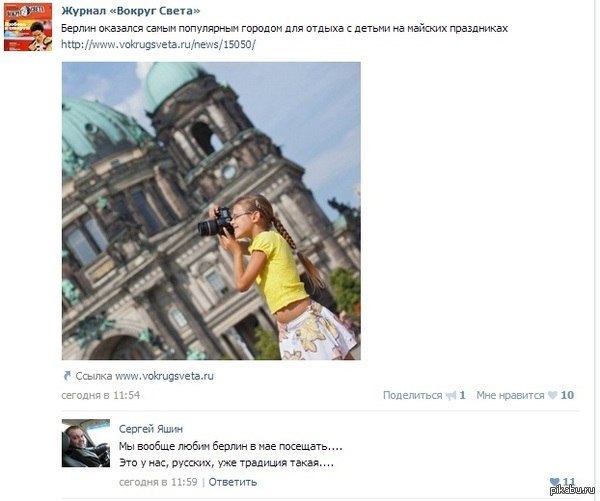The height and width of the screenshot is (501, 600).
Task: View the list of 10 post likes
Action: tap(567, 395)
